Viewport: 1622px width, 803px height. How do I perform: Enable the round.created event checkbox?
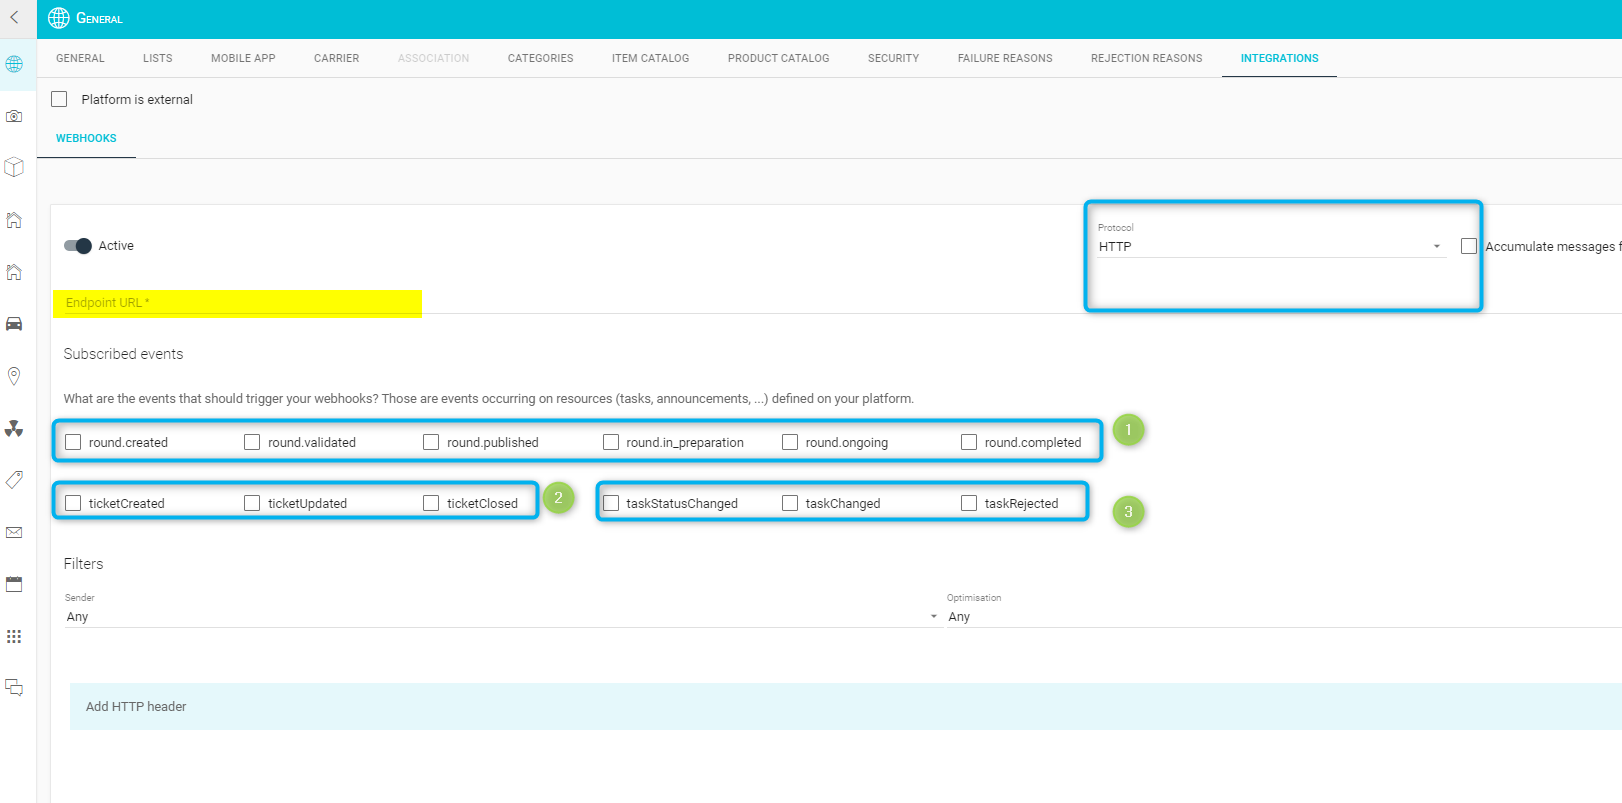[73, 442]
